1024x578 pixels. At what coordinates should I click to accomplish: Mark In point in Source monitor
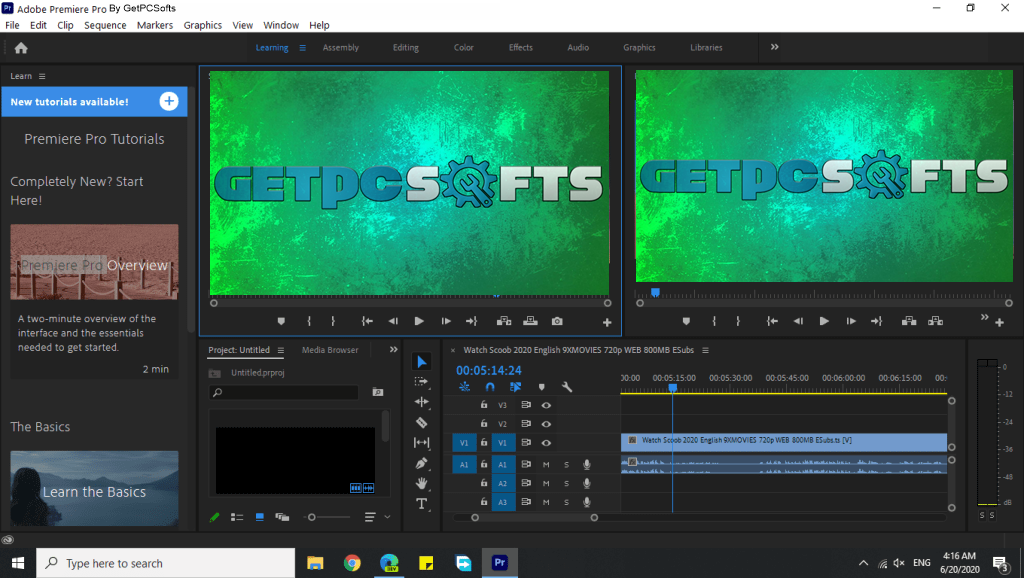point(310,321)
